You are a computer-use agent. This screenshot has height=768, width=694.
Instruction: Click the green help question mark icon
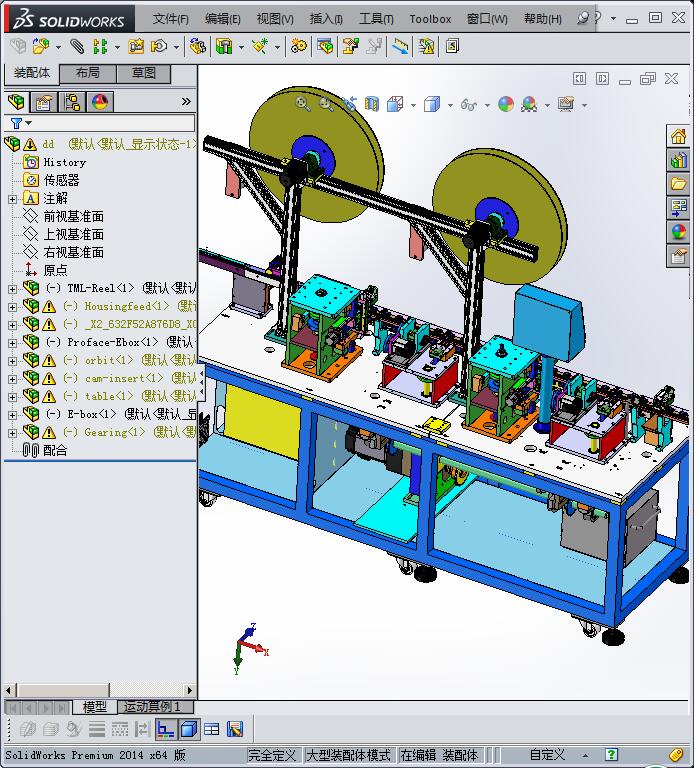tap(611, 755)
